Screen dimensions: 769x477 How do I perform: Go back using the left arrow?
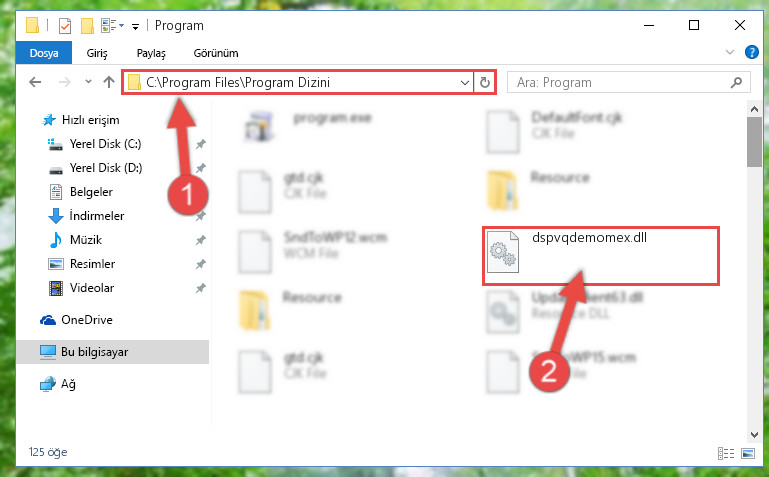coord(35,82)
